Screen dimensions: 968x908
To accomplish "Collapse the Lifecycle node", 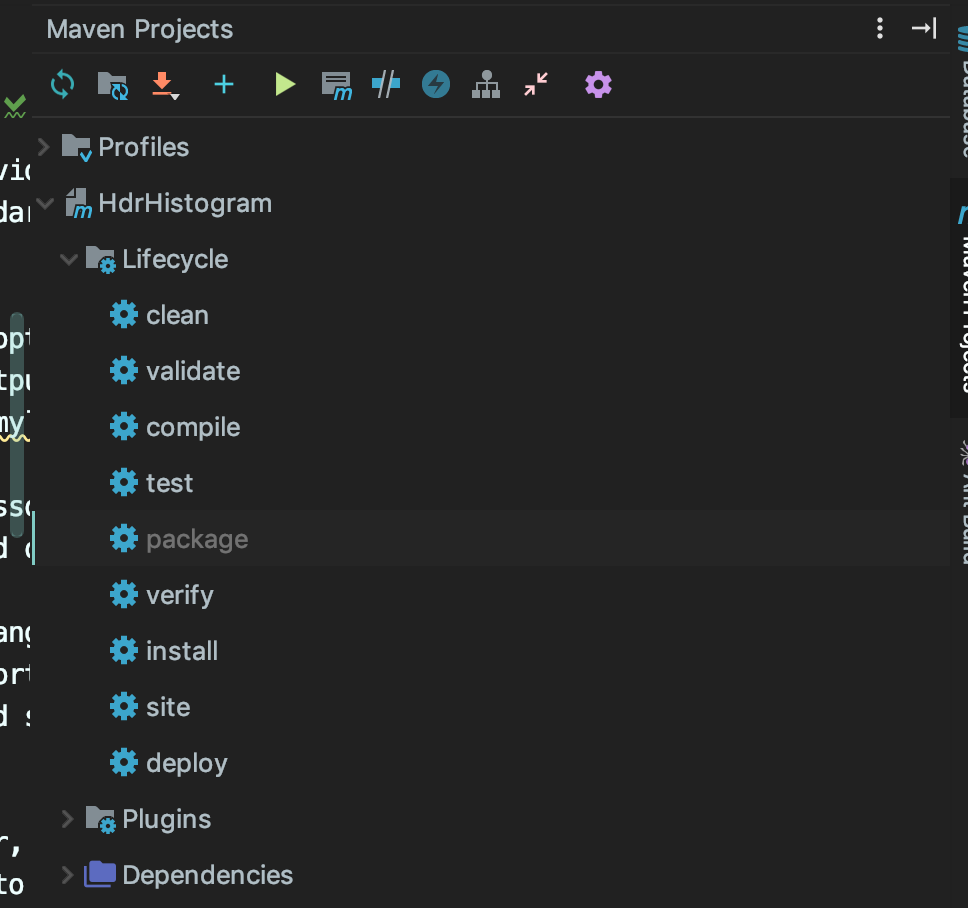I will coord(69,259).
